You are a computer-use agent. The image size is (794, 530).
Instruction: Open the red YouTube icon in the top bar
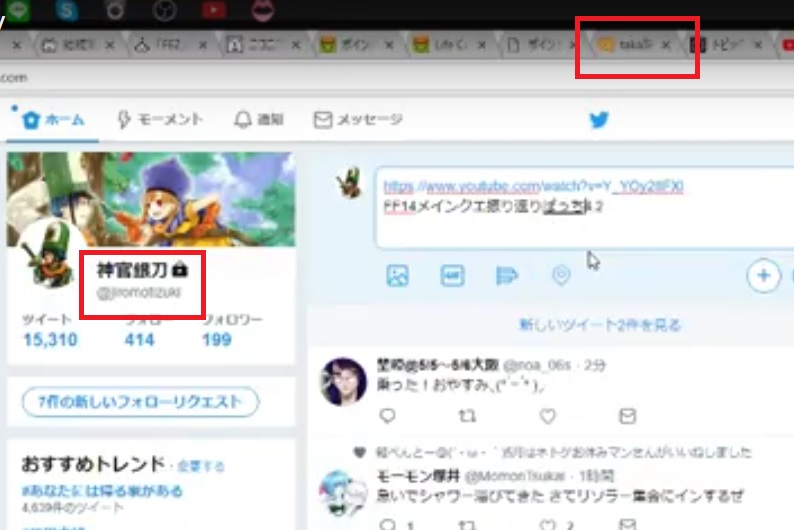[214, 9]
